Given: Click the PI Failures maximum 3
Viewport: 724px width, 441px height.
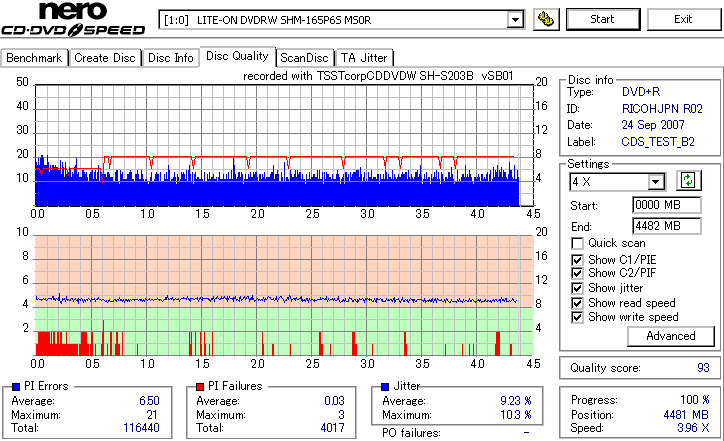Looking at the screenshot, I should tap(341, 415).
